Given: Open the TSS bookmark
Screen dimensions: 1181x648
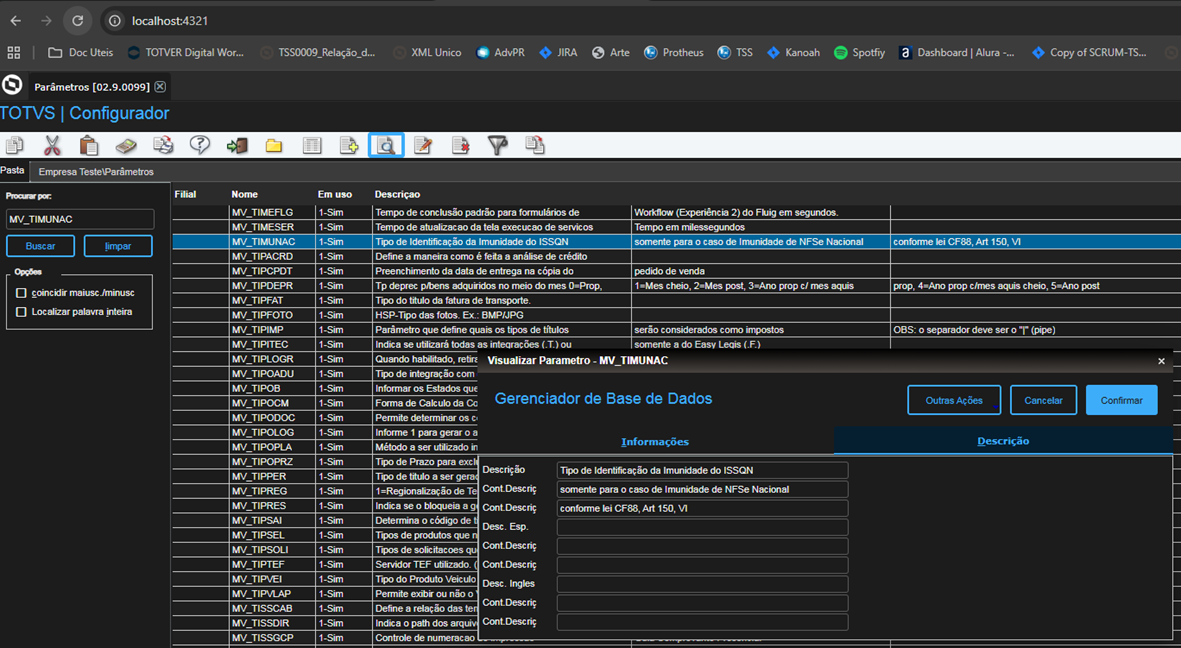Looking at the screenshot, I should [x=735, y=53].
